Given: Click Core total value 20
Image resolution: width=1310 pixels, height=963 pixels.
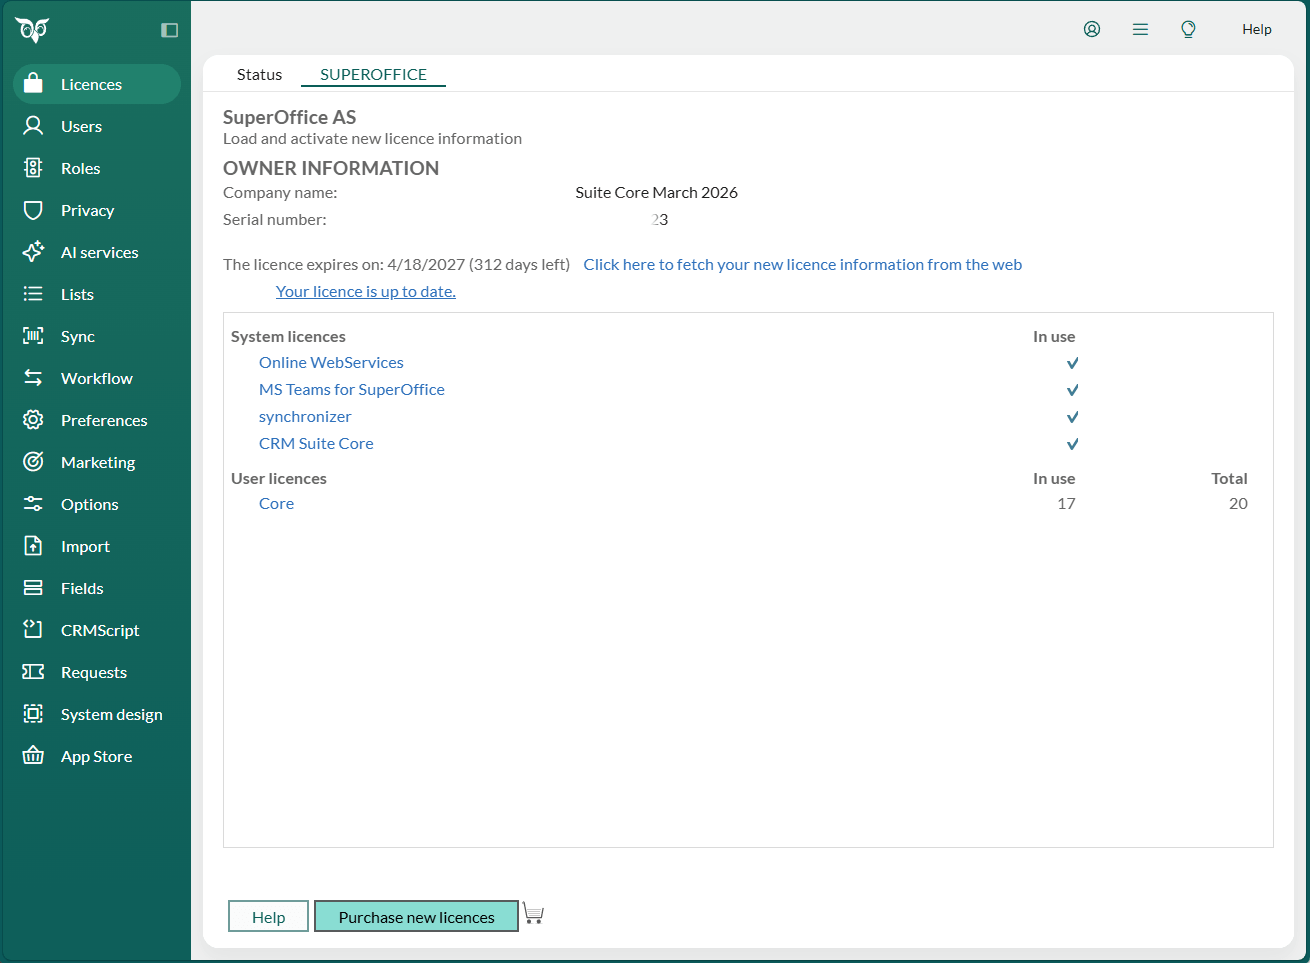Looking at the screenshot, I should click(x=1238, y=503).
